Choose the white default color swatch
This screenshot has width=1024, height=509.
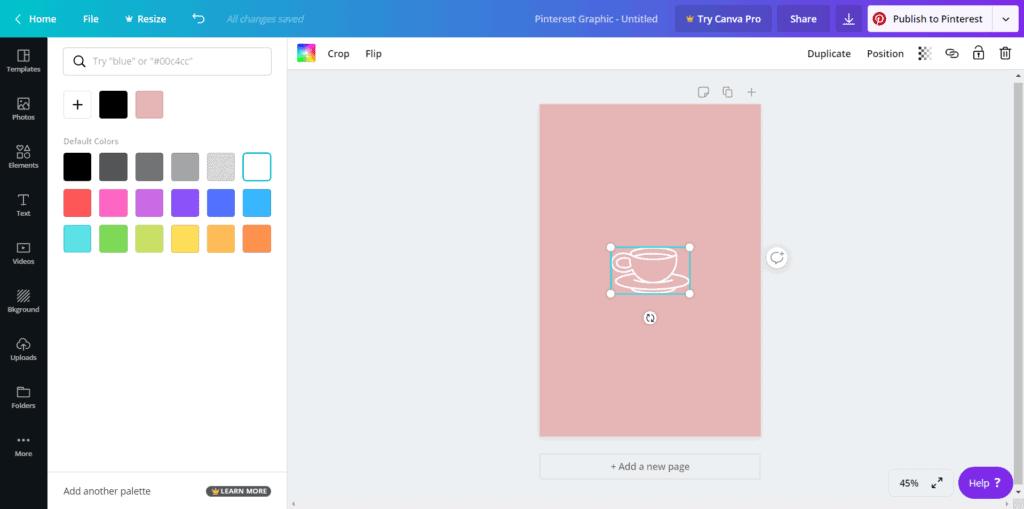257,167
